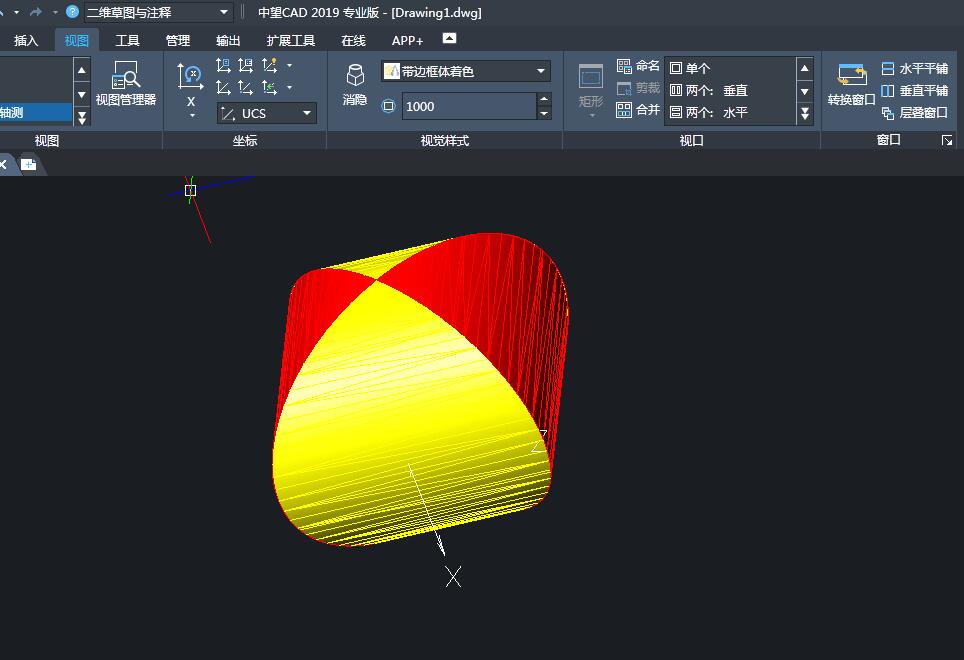Image resolution: width=964 pixels, height=660 pixels.
Task: Increase the 1000 value with up stepper
Action: [544, 99]
